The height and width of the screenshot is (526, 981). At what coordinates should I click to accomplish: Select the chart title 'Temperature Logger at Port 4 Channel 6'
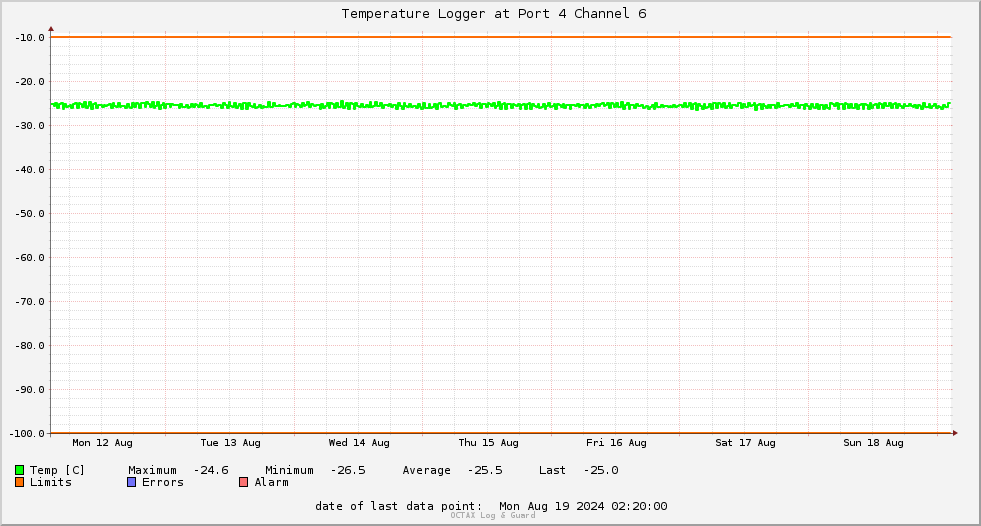click(x=494, y=13)
